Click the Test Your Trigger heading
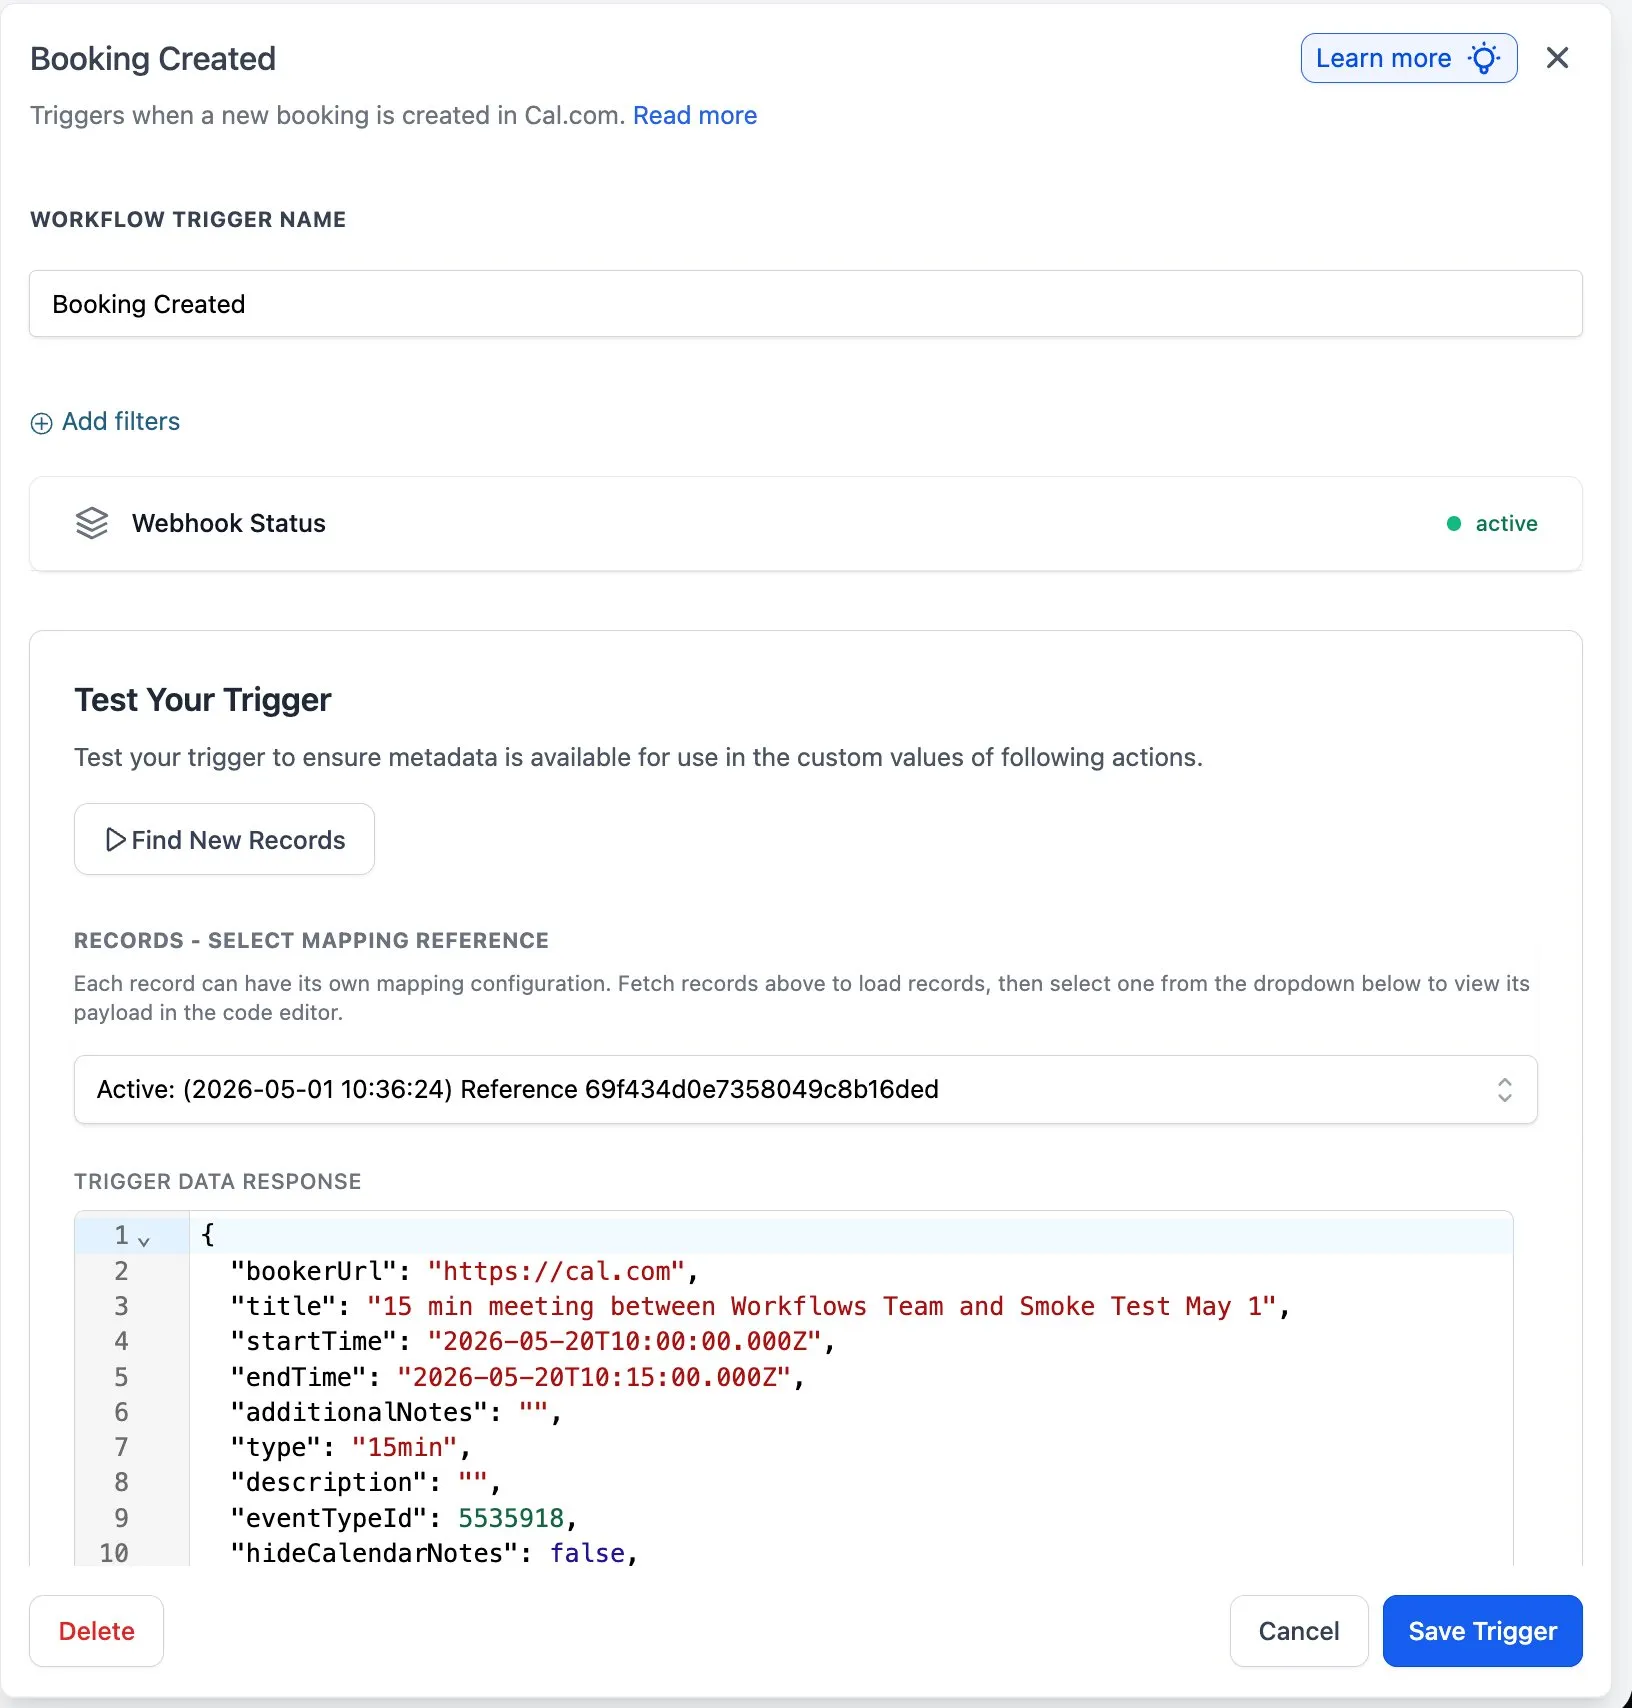The image size is (1632, 1708). pos(203,700)
